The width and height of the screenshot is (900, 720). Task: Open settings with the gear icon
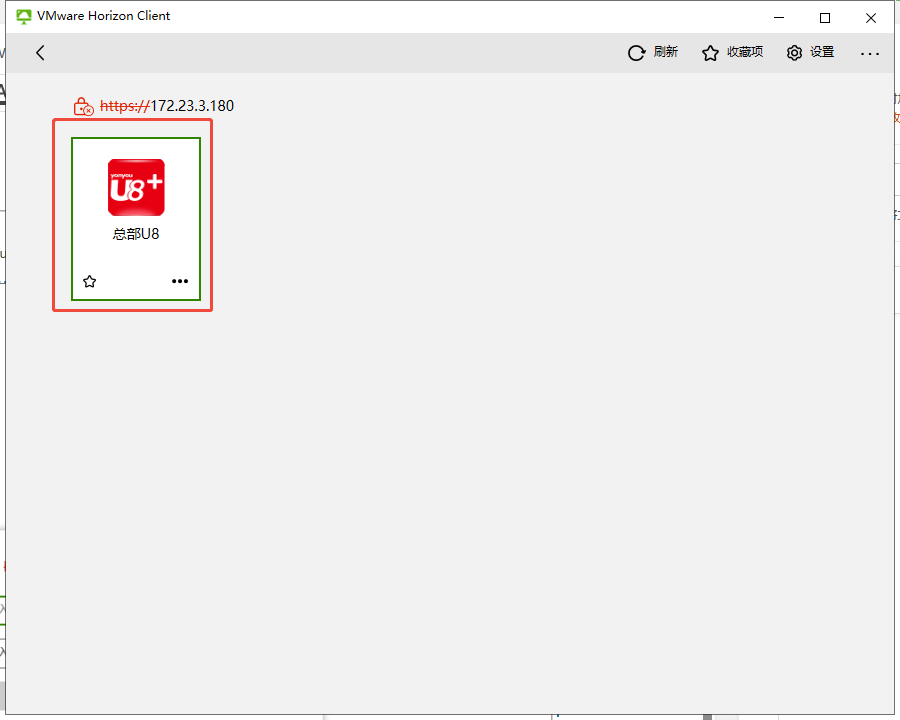point(794,53)
